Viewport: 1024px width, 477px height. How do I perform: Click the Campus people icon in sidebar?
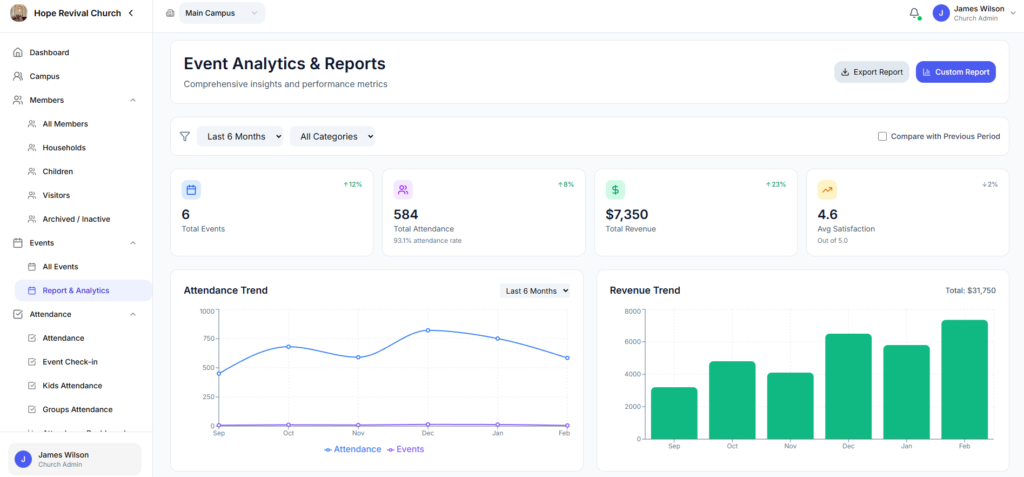click(18, 76)
